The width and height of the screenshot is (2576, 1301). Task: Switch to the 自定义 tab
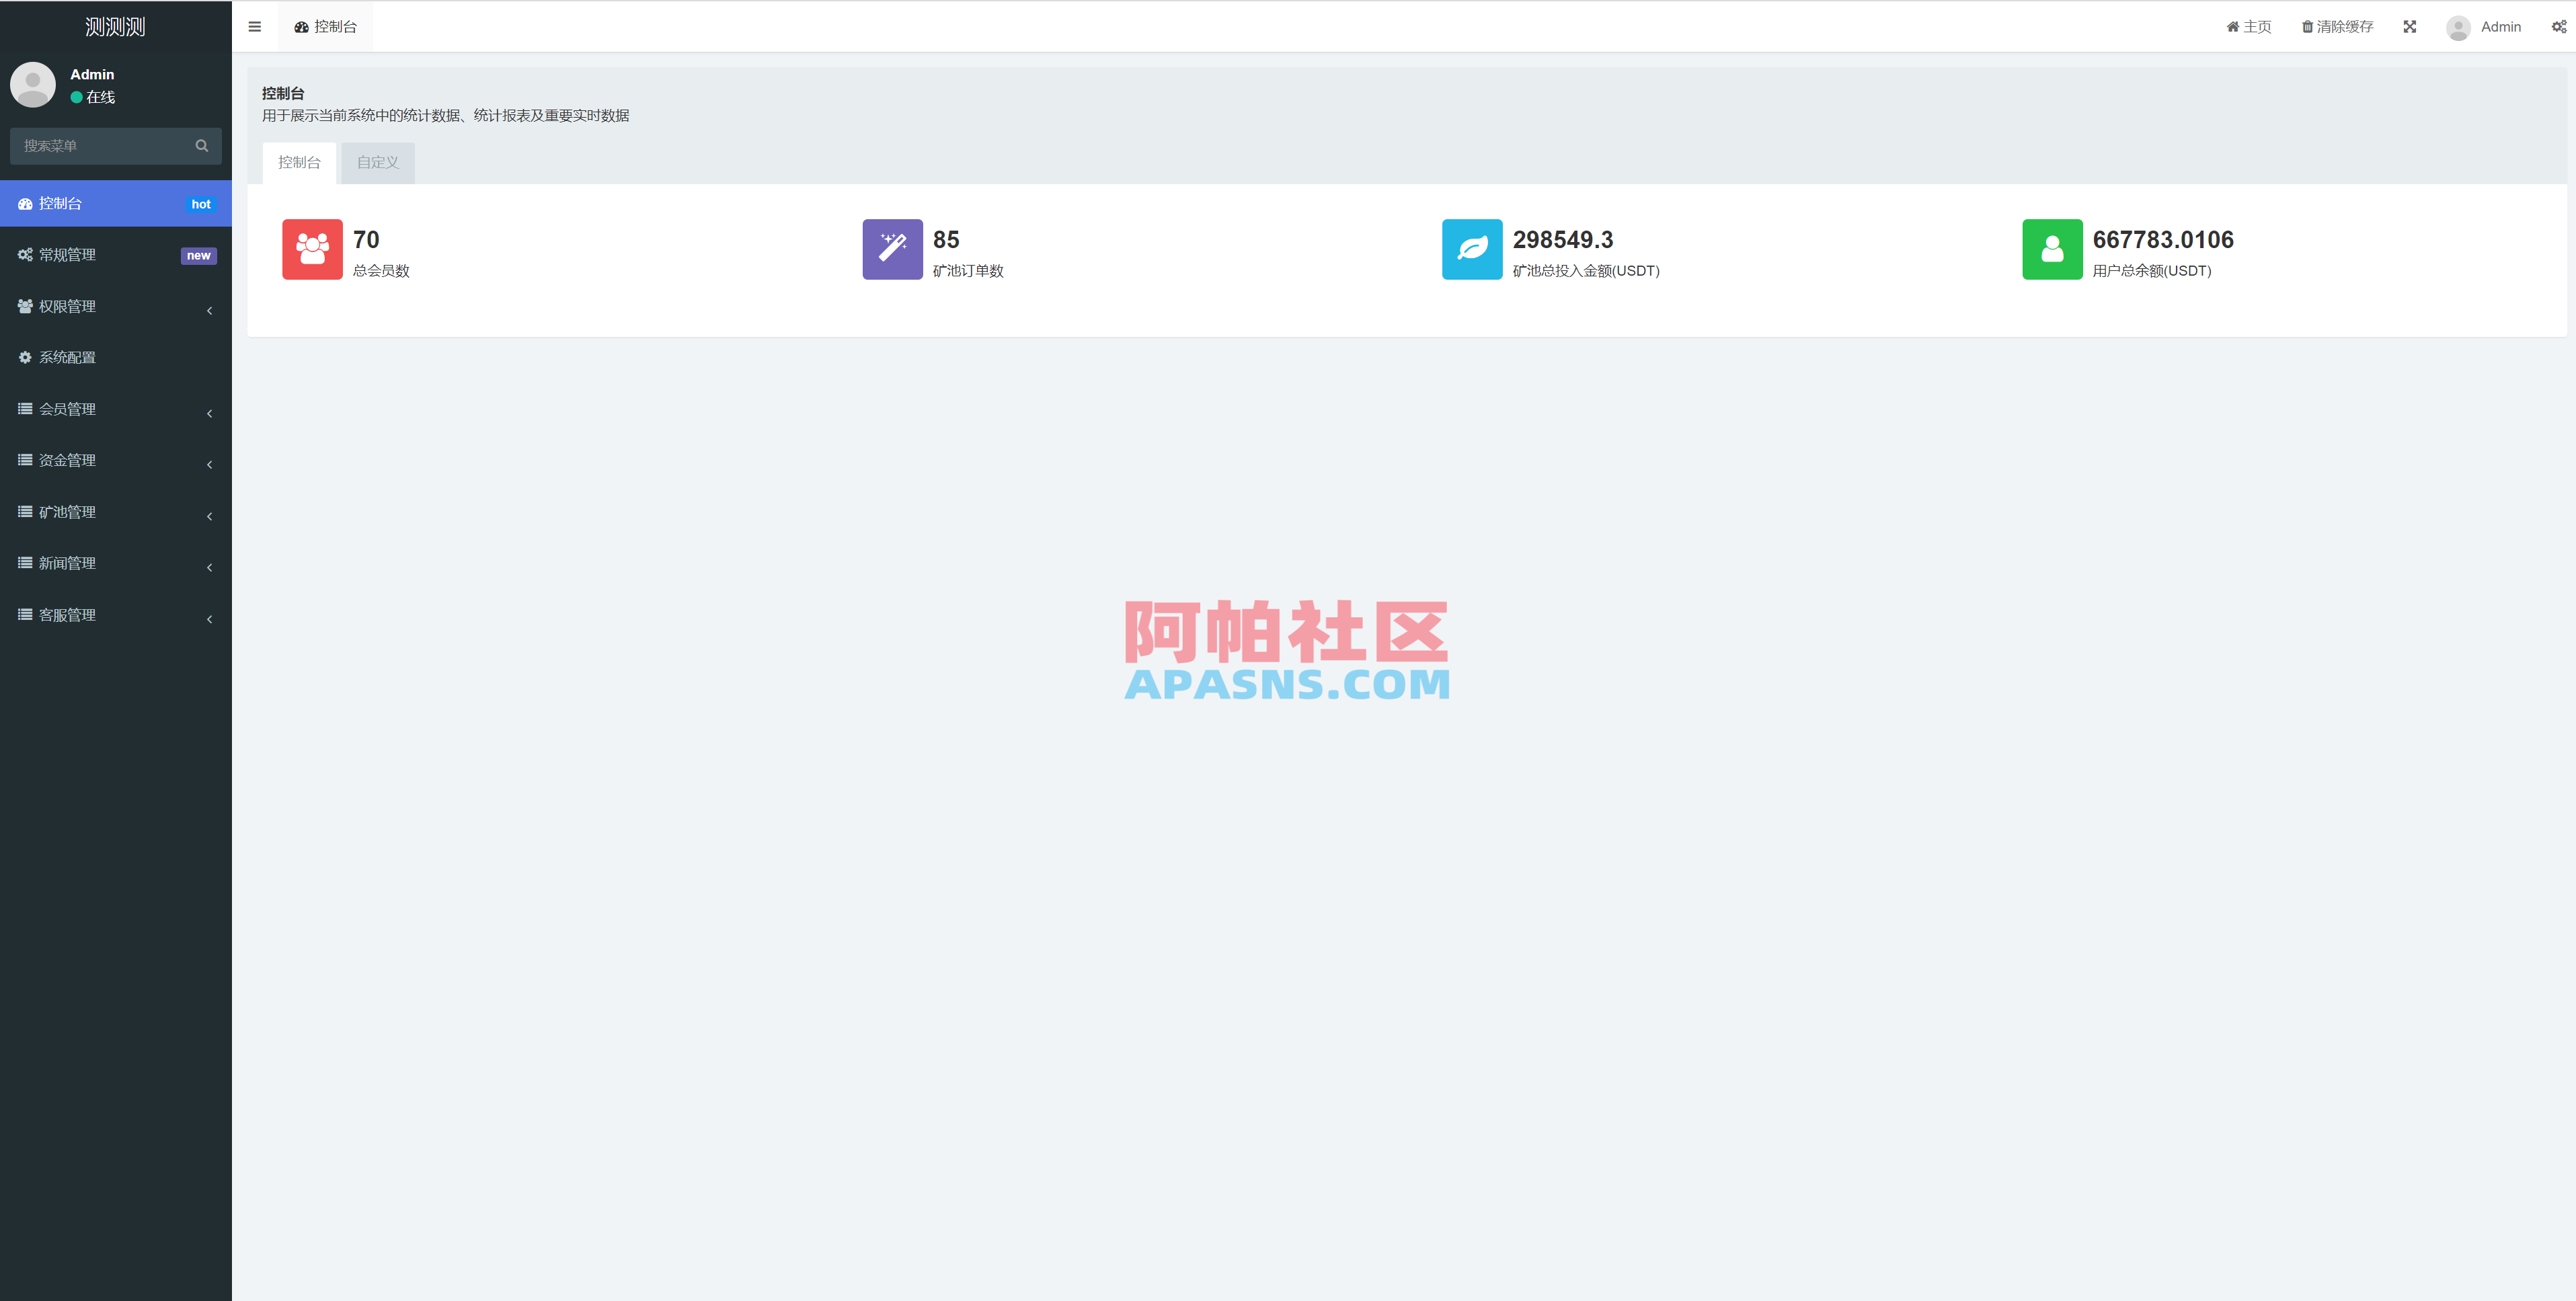tap(377, 162)
